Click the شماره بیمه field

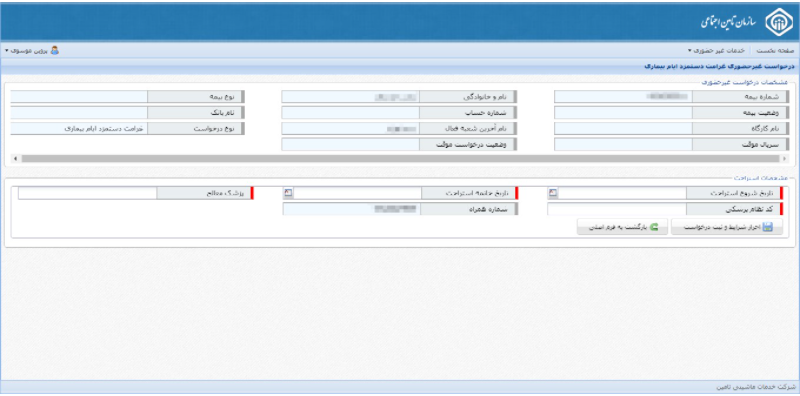click(623, 96)
